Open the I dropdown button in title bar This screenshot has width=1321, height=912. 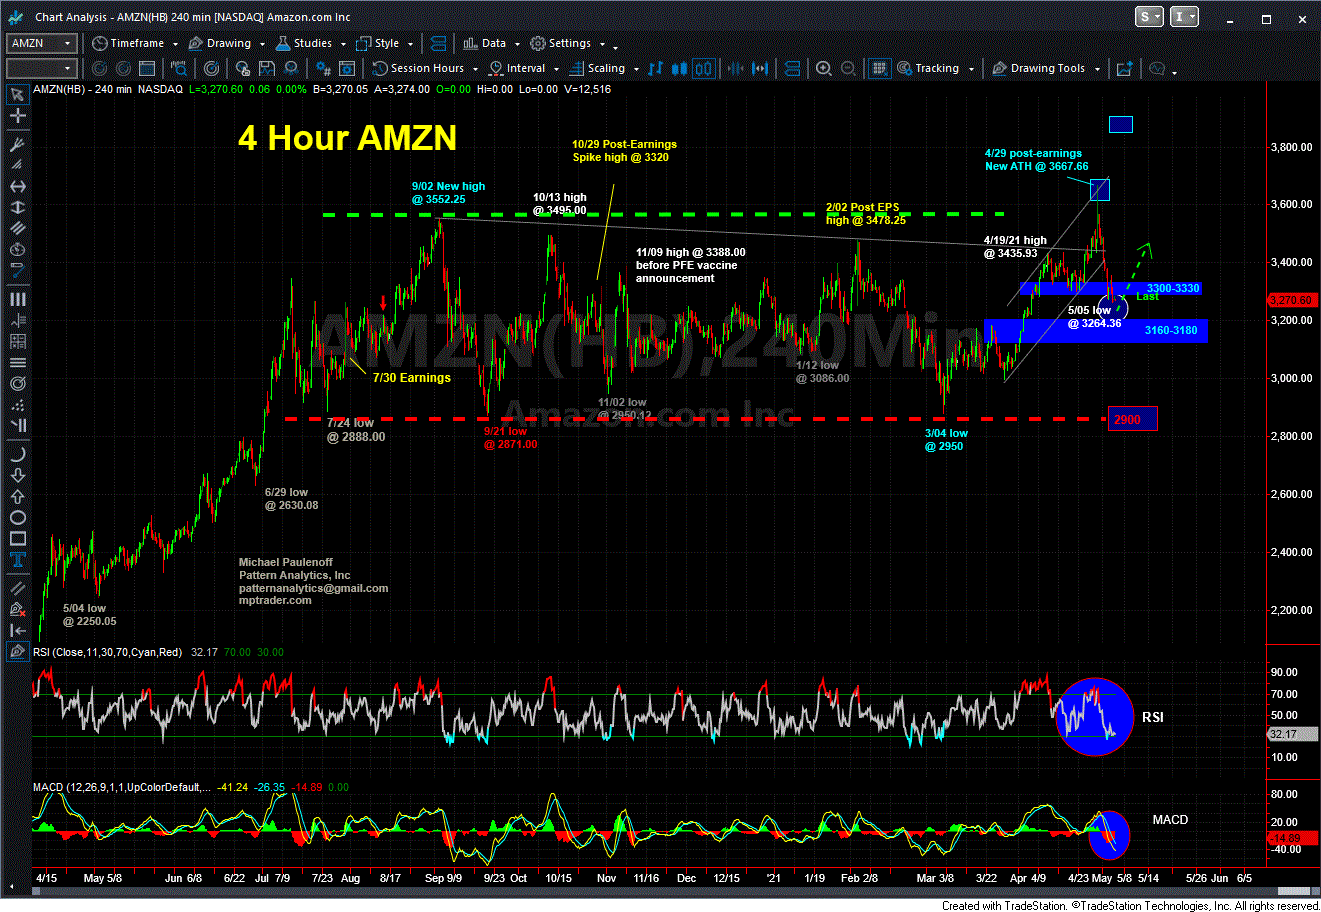[x=1185, y=17]
